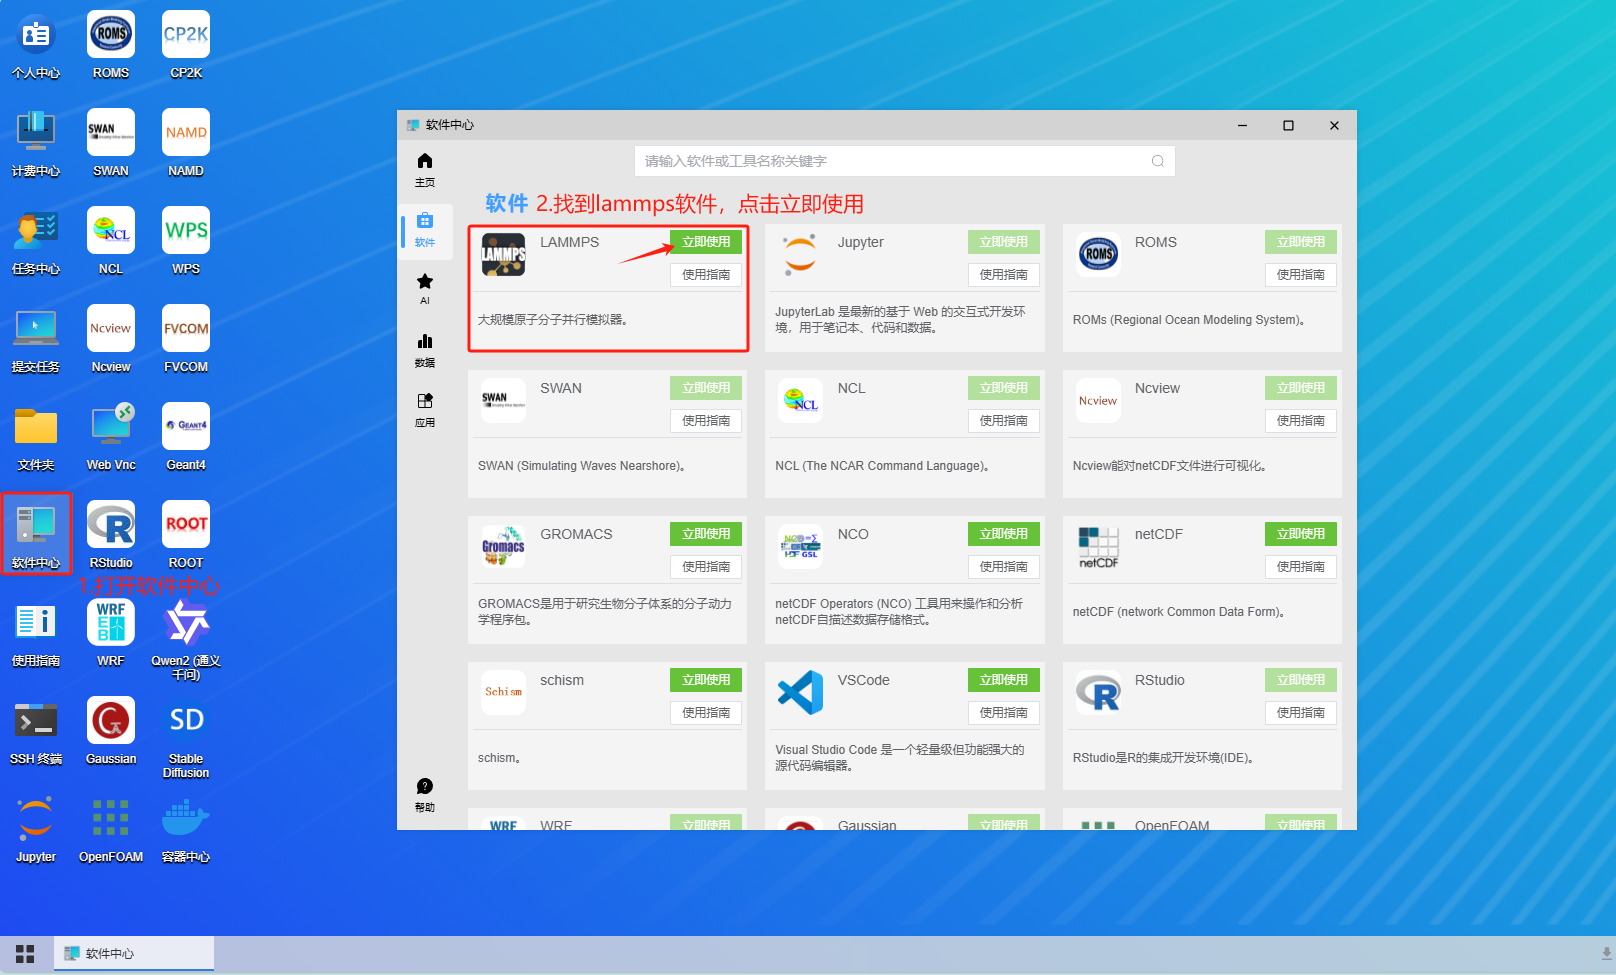This screenshot has width=1616, height=975.
Task: Click the LAMMPS logo thumbnail
Action: (503, 255)
